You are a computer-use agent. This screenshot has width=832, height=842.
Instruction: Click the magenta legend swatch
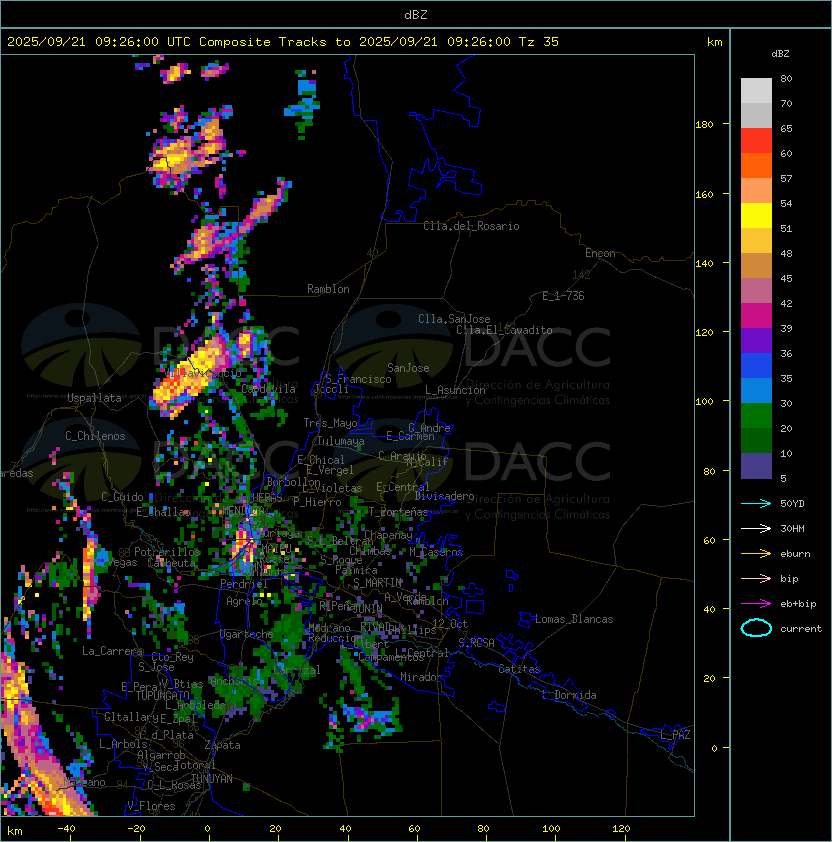click(756, 315)
